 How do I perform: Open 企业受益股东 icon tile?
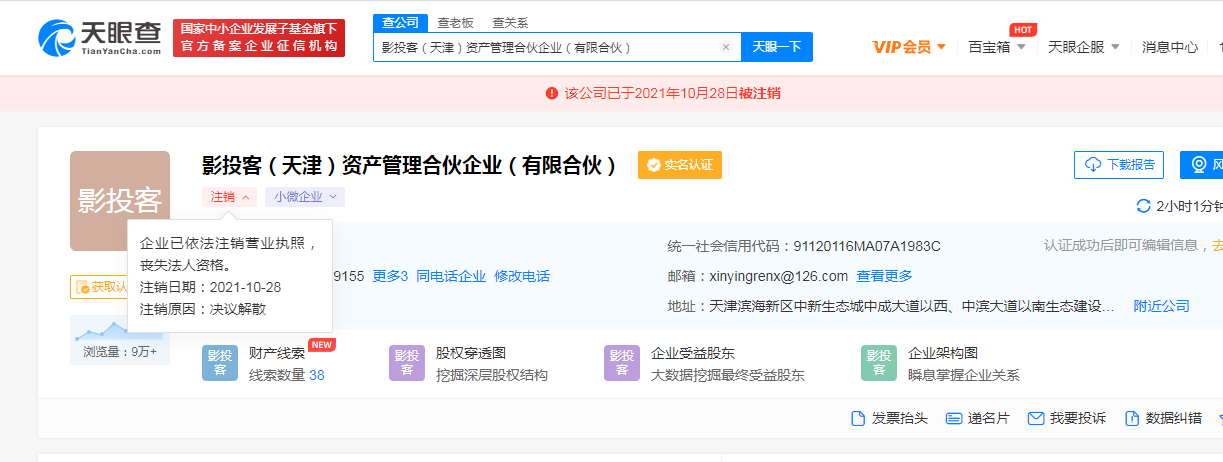[622, 363]
